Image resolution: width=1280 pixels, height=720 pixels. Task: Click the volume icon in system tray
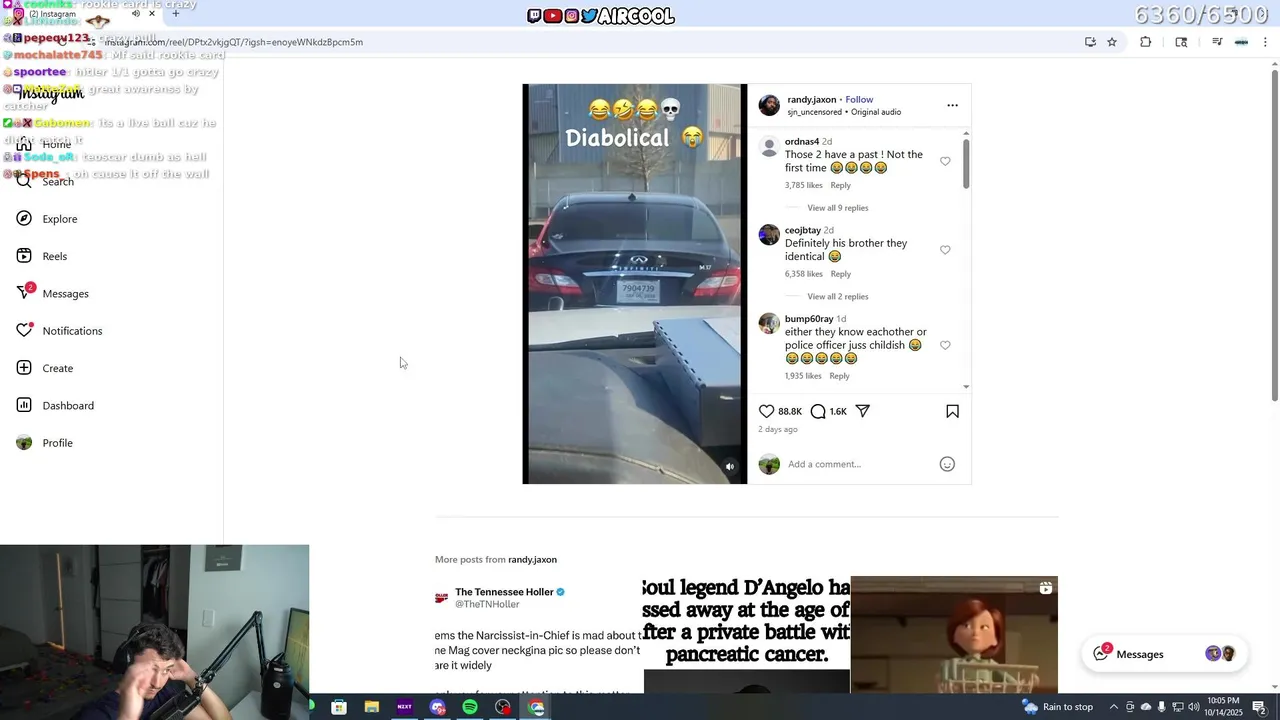[x=1193, y=707]
